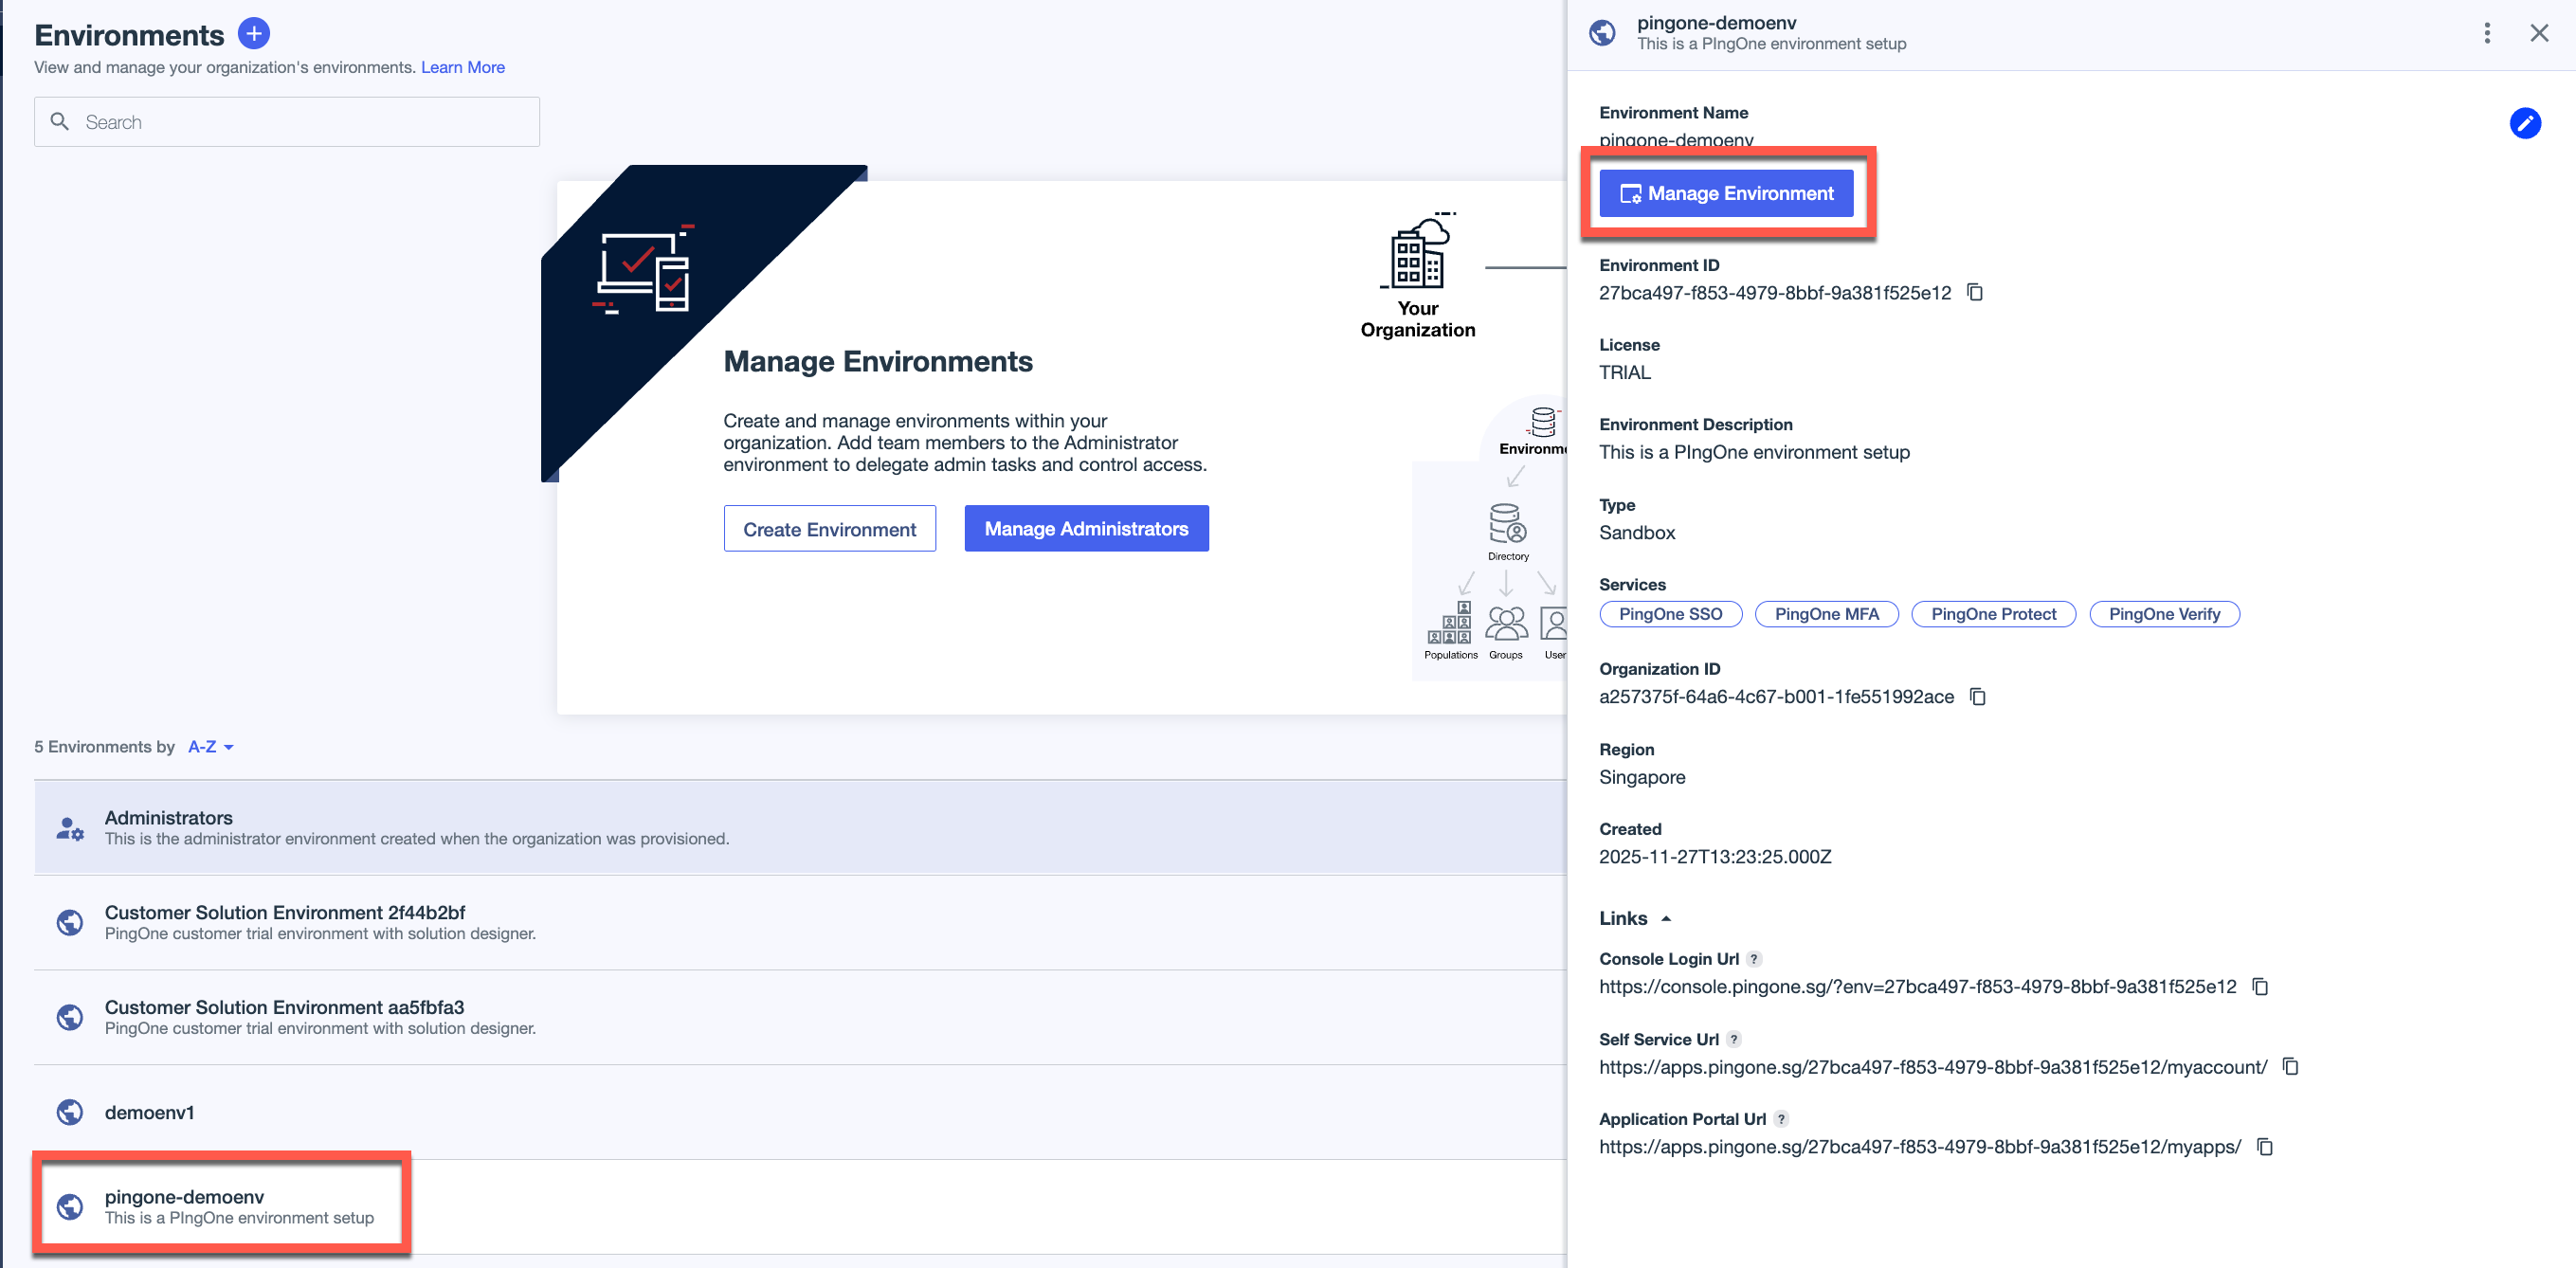Copy the Application Portal Url
The width and height of the screenshot is (2576, 1268).
point(2265,1146)
